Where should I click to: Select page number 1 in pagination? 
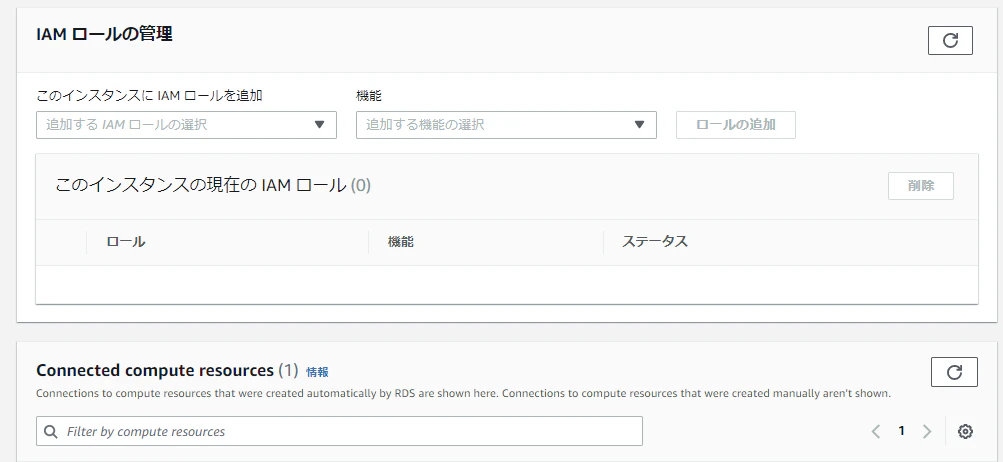[x=901, y=431]
